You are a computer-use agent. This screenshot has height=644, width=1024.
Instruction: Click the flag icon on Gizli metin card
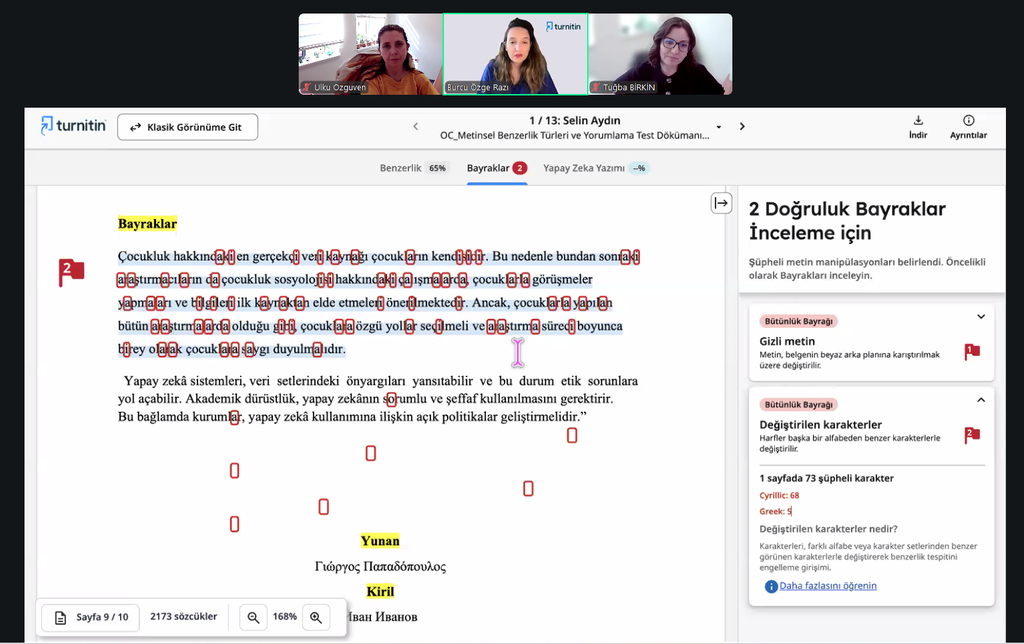[x=971, y=351]
